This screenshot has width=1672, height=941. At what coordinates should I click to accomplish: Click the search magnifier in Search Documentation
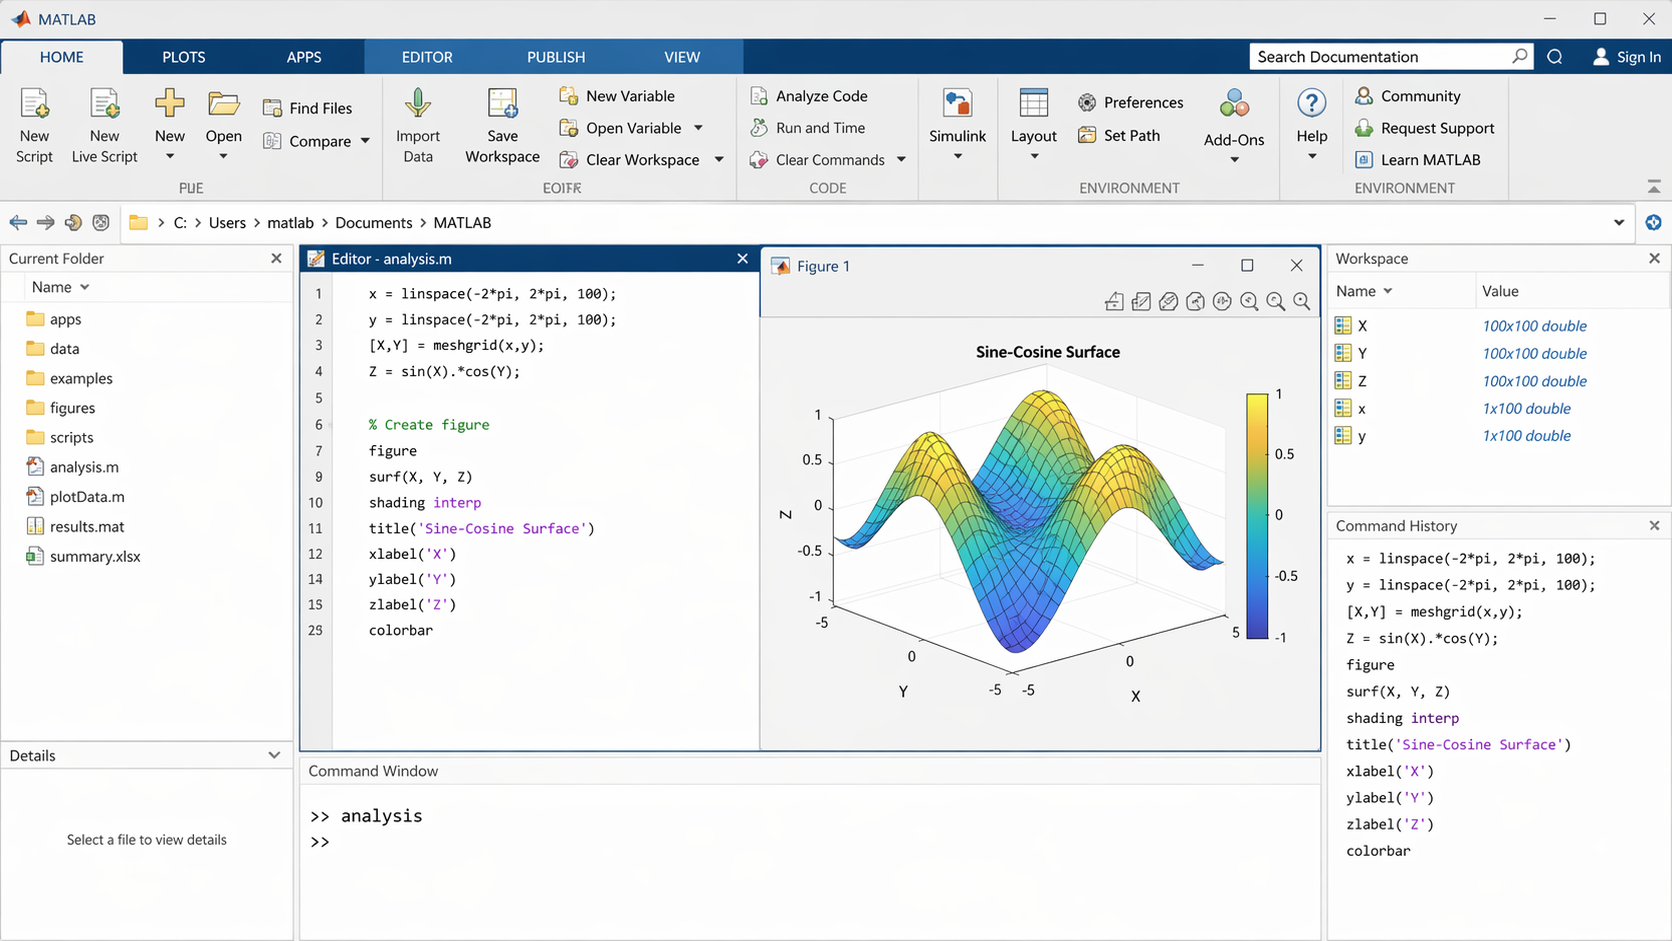coord(1519,56)
